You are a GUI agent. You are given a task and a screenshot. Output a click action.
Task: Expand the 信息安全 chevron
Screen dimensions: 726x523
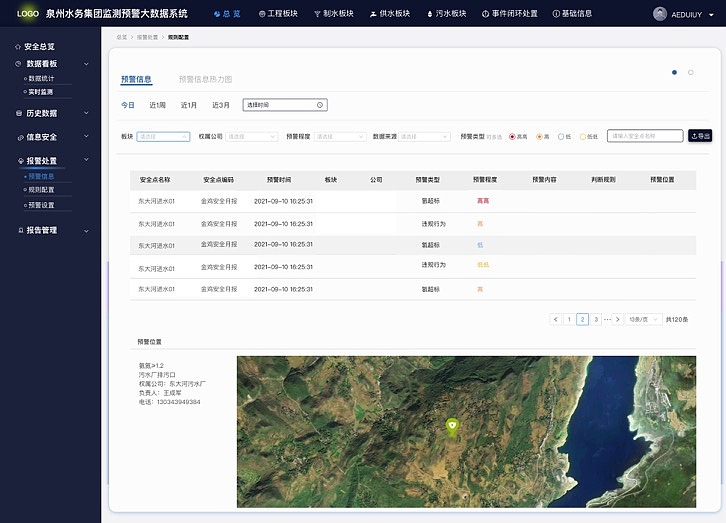point(86,137)
